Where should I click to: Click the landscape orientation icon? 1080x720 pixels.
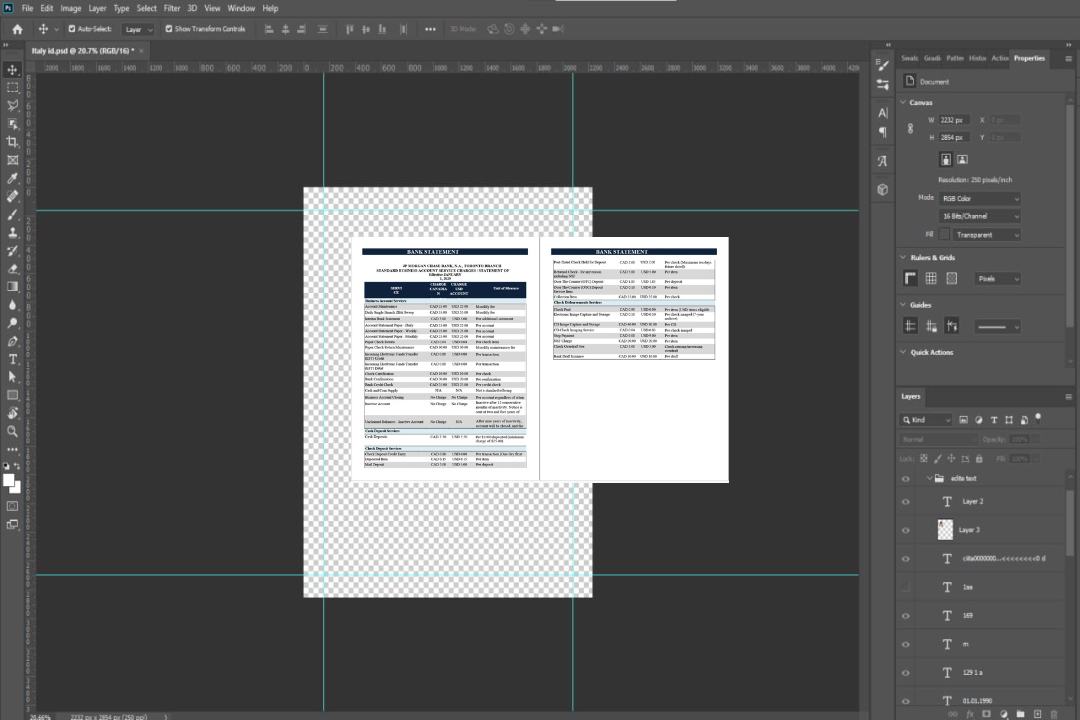point(962,160)
